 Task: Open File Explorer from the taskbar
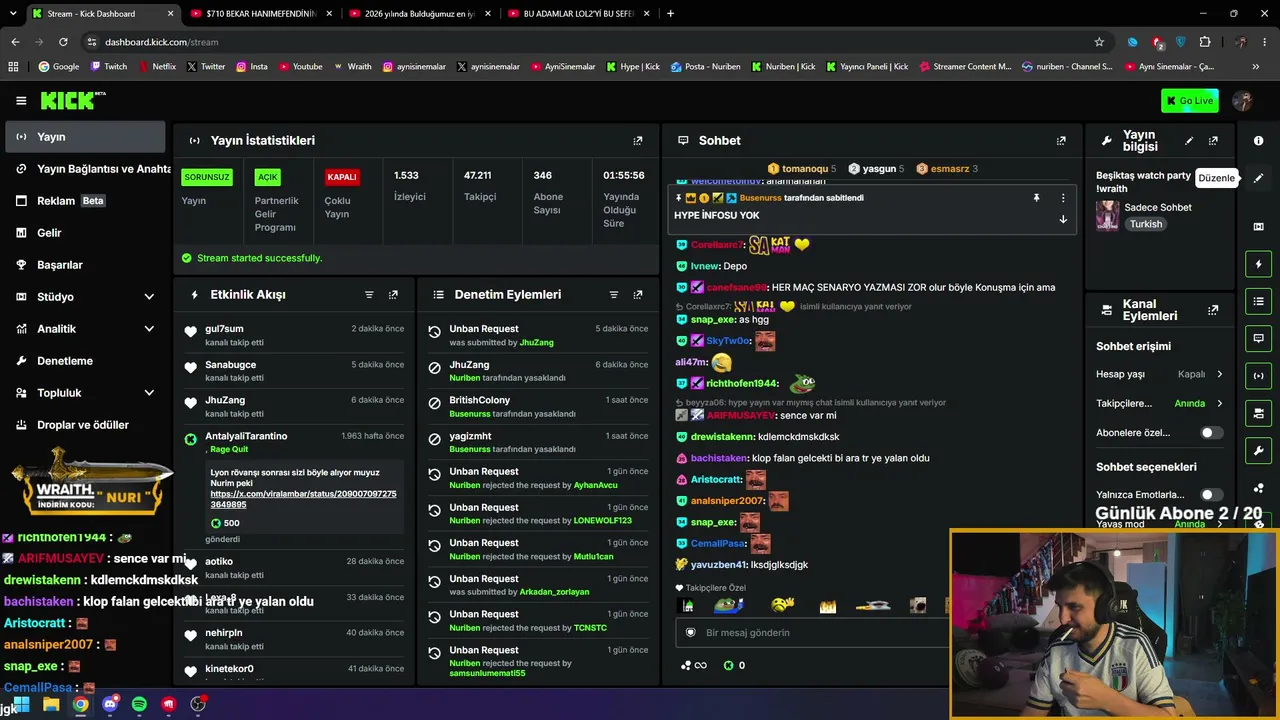click(x=51, y=704)
